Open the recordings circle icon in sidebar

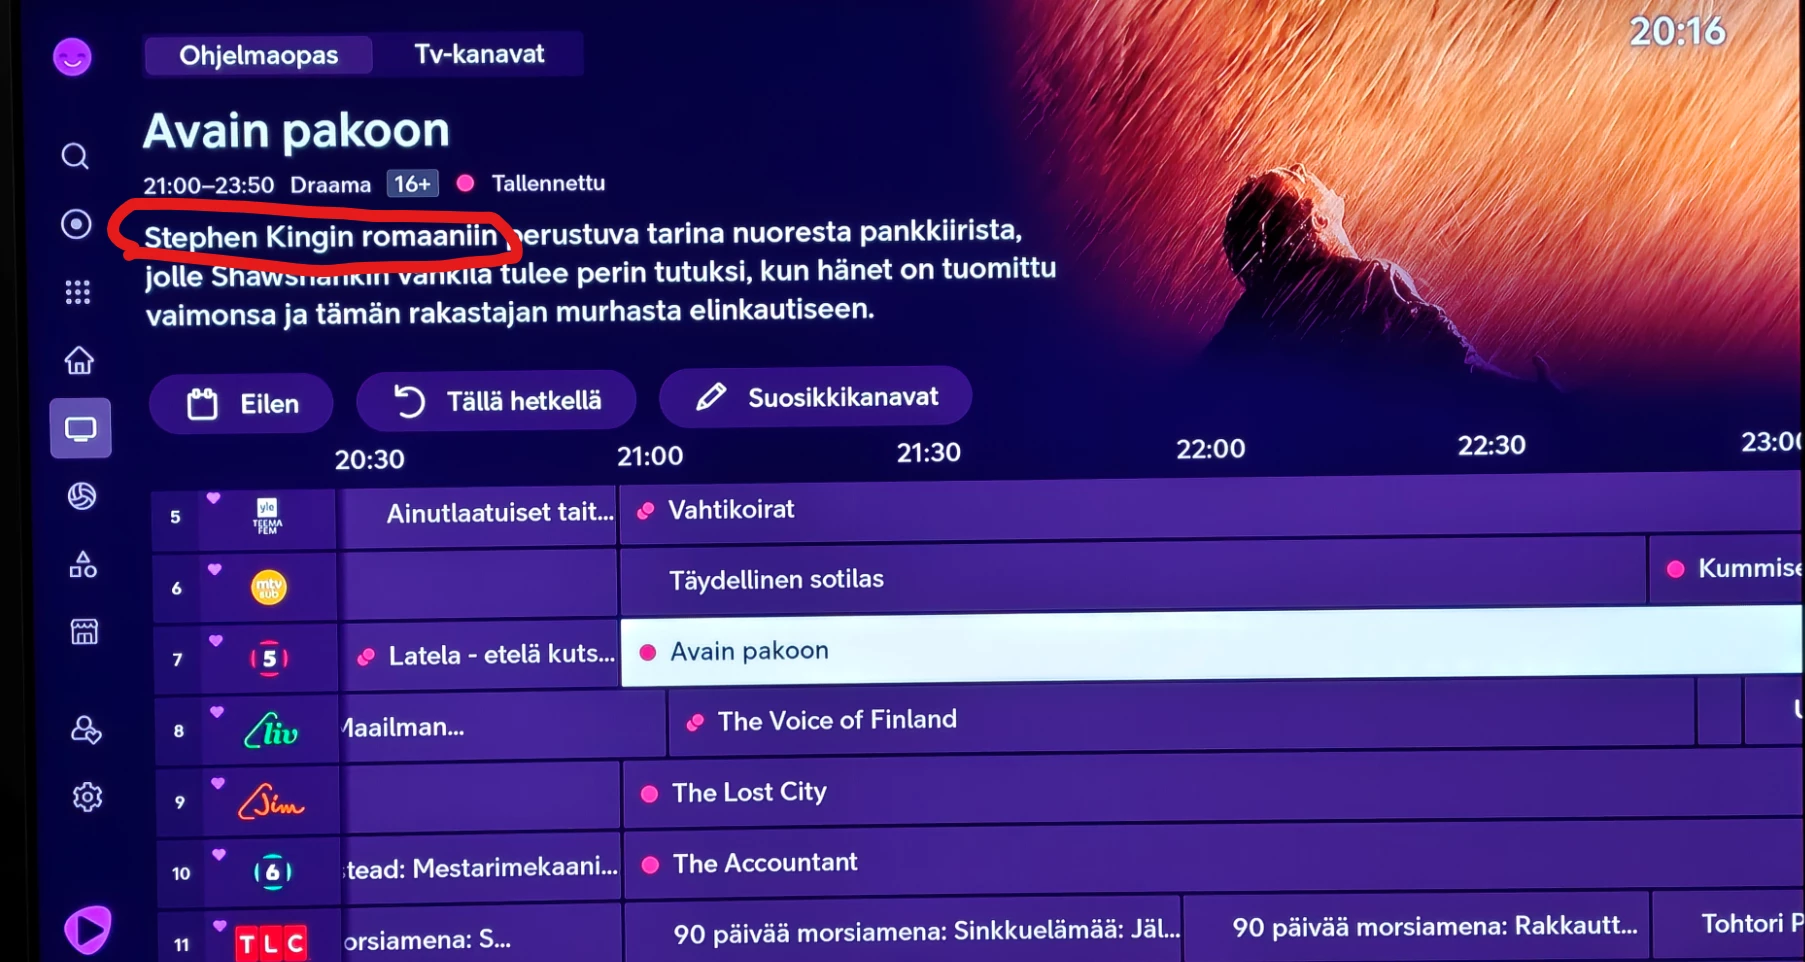click(76, 224)
